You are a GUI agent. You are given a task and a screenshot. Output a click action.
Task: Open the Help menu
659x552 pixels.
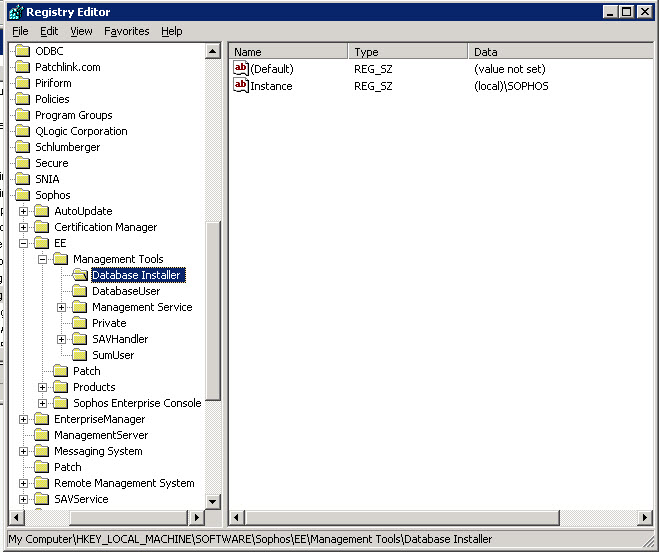171,31
